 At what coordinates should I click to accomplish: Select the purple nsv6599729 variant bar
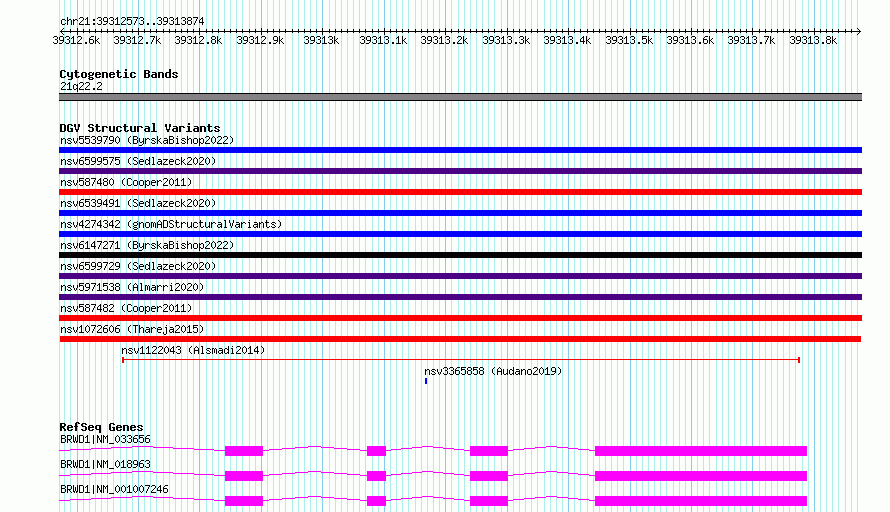460,276
